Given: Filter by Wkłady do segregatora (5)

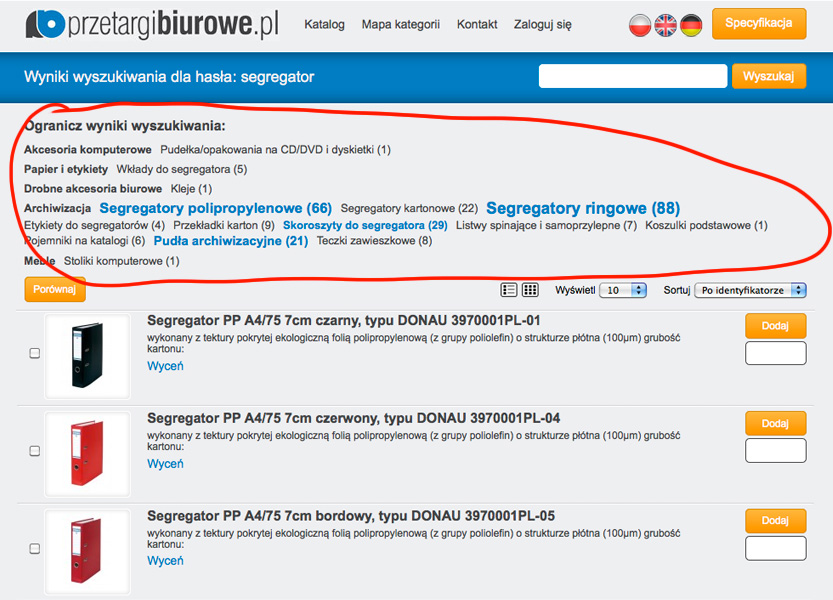Looking at the screenshot, I should (x=182, y=169).
